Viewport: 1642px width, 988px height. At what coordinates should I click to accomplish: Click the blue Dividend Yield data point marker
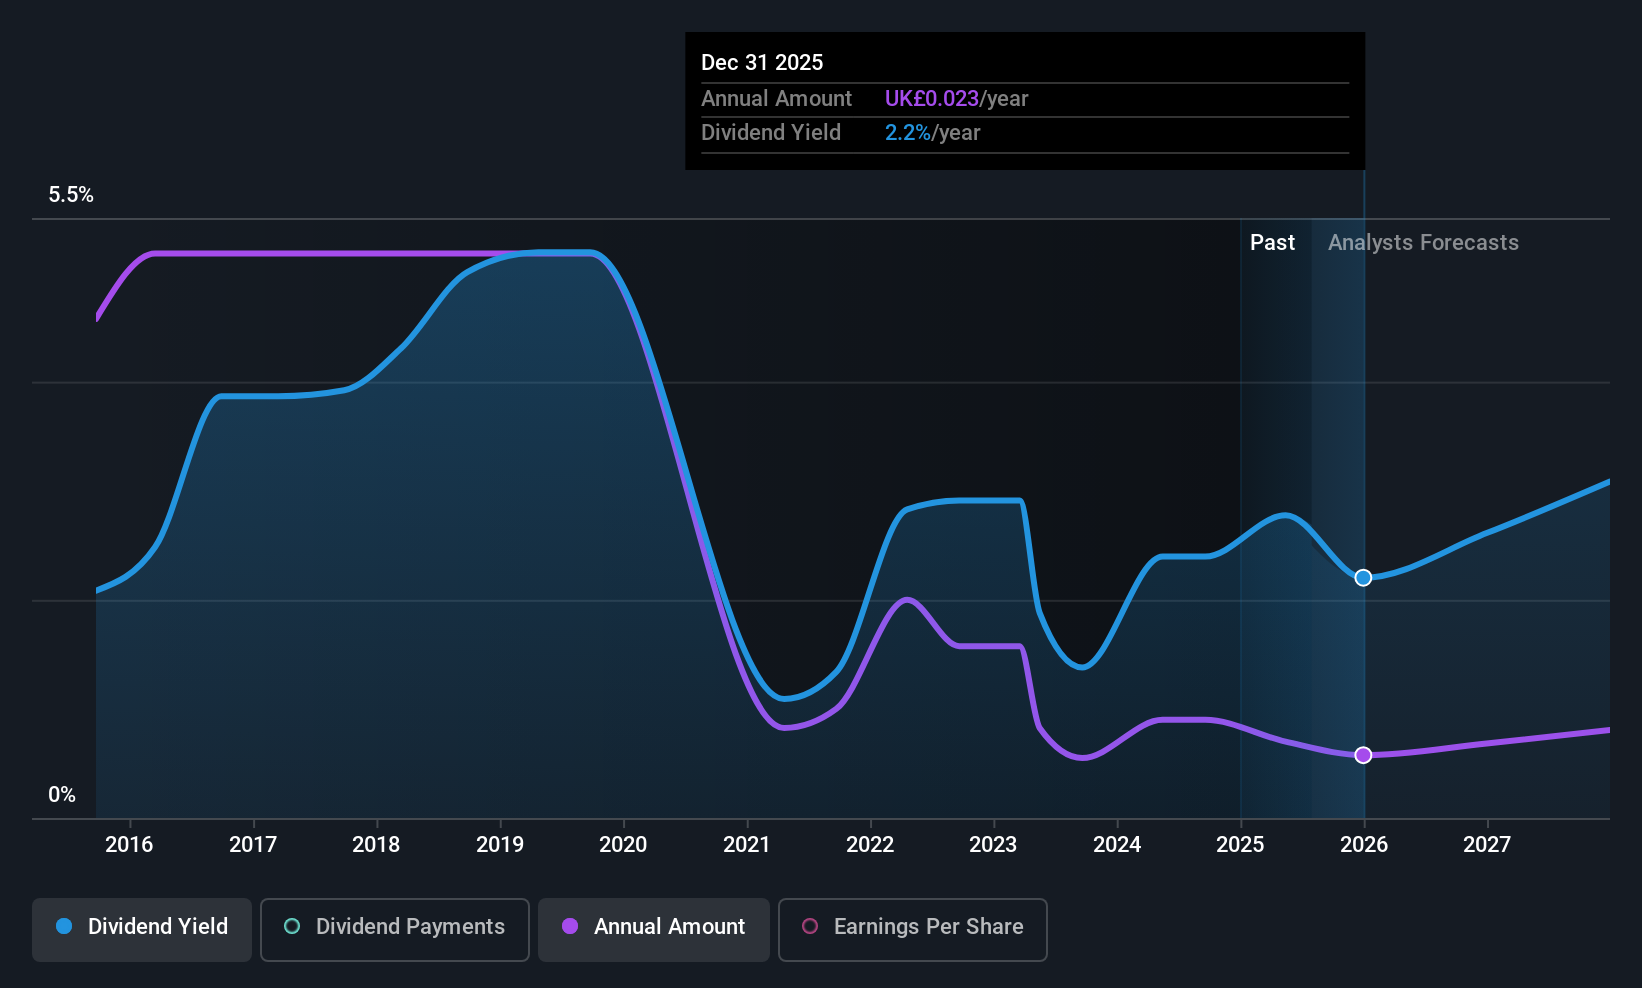tap(1363, 578)
